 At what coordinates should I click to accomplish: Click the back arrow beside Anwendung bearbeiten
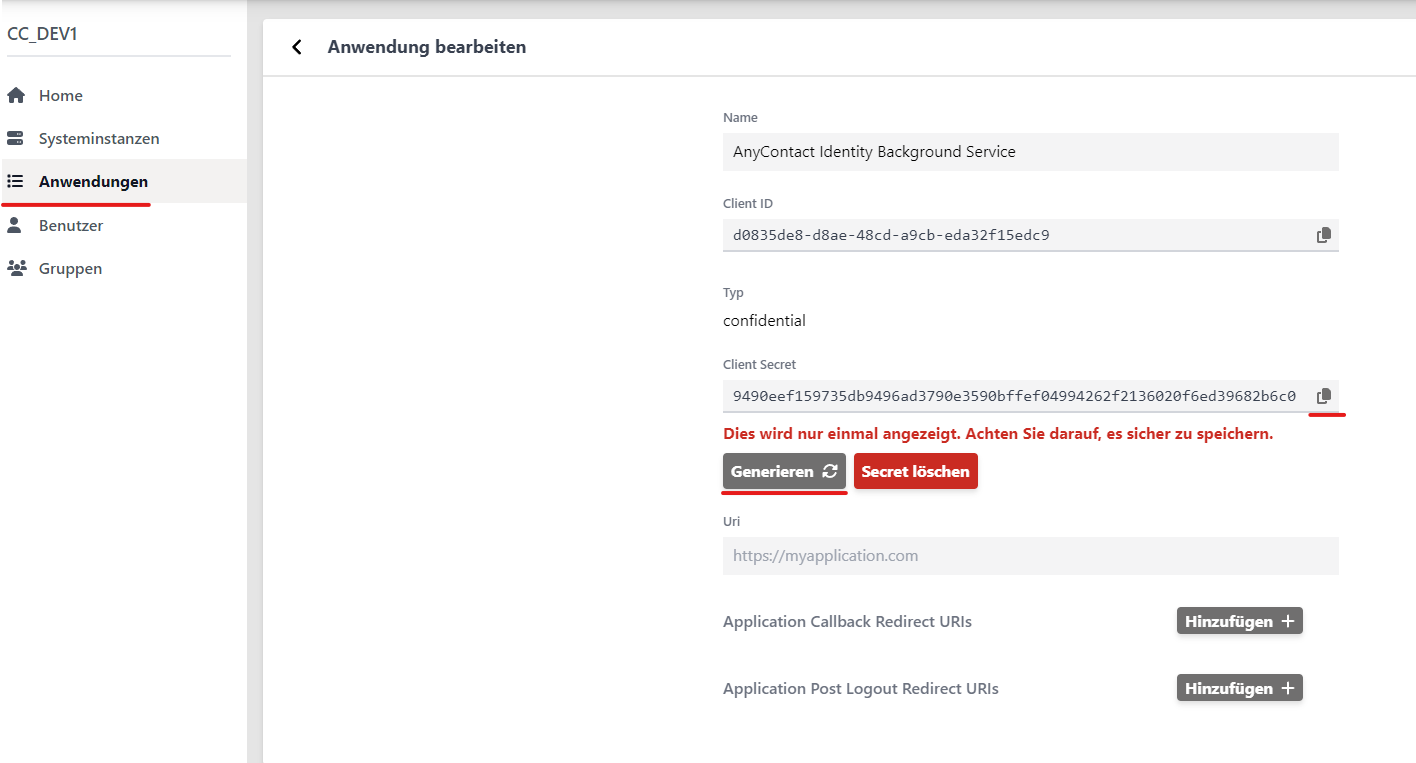tap(296, 47)
